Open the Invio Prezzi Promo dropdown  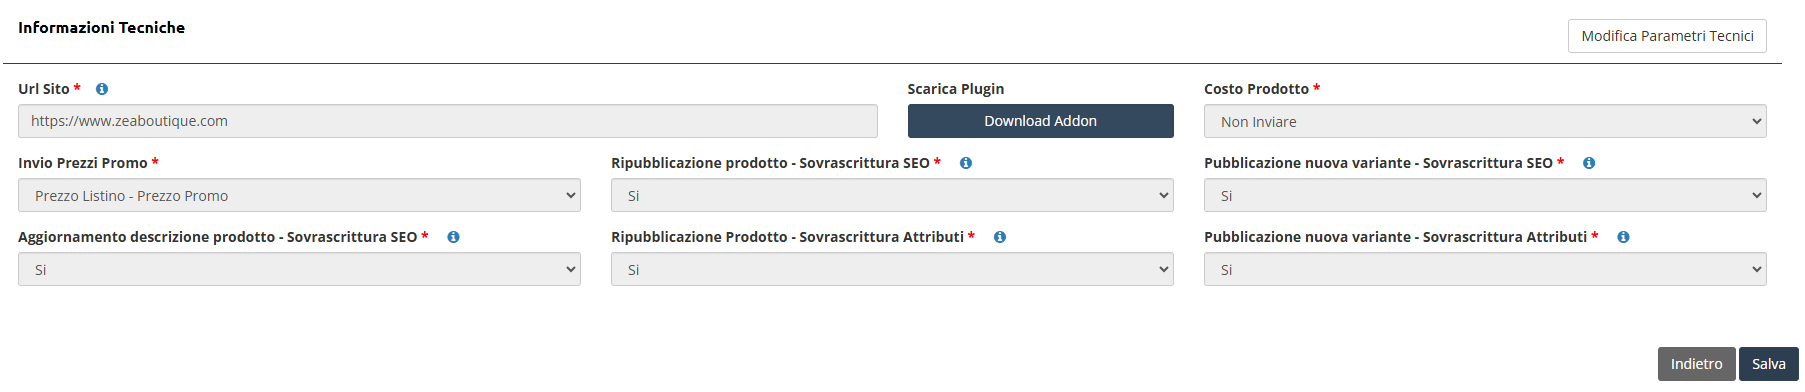(x=299, y=195)
